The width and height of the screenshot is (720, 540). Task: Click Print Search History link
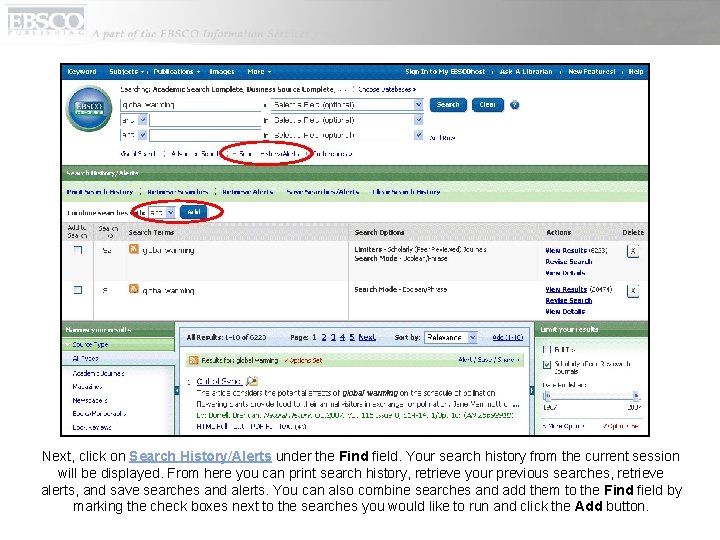pos(100,192)
